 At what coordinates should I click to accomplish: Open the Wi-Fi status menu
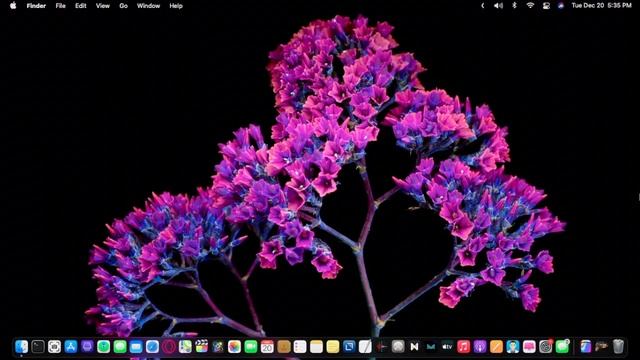[x=530, y=6]
